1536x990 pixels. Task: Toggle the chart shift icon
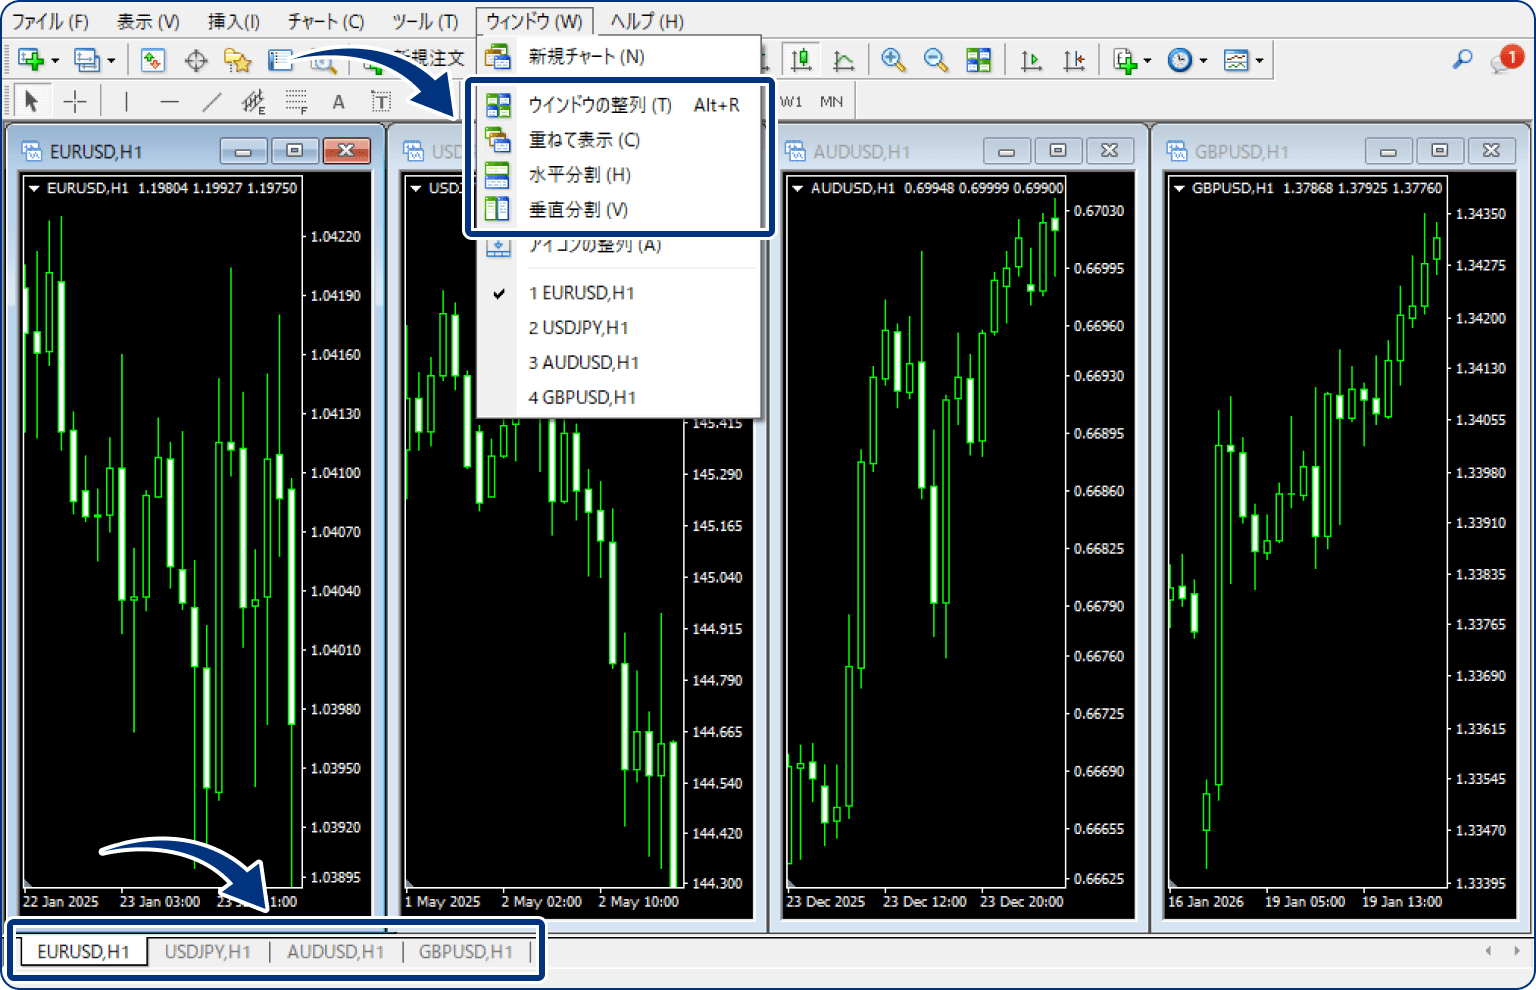point(1074,60)
